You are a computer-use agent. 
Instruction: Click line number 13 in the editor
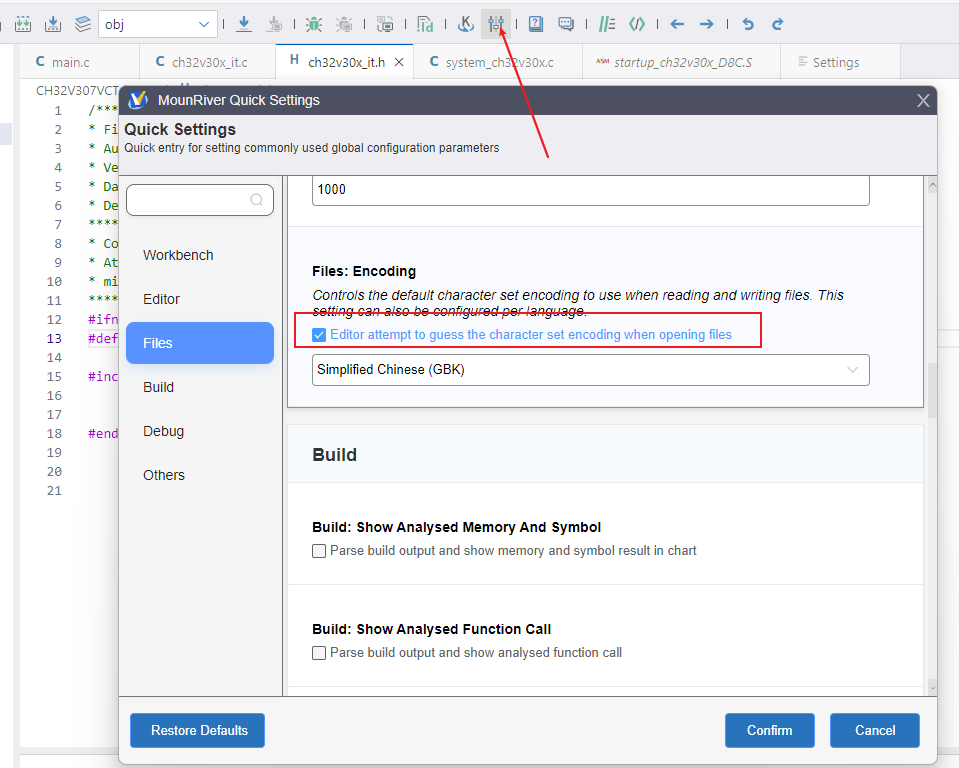point(54,339)
